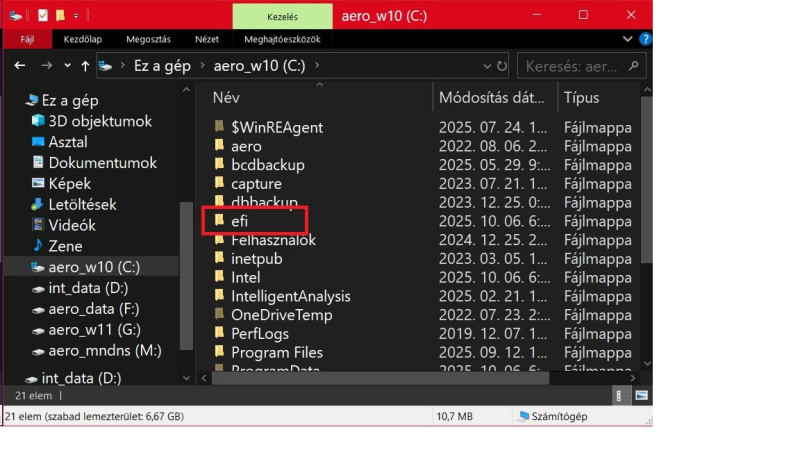The height and width of the screenshot is (450, 800).
Task: Open 3D objektumok in the navigation pane
Action: point(100,121)
